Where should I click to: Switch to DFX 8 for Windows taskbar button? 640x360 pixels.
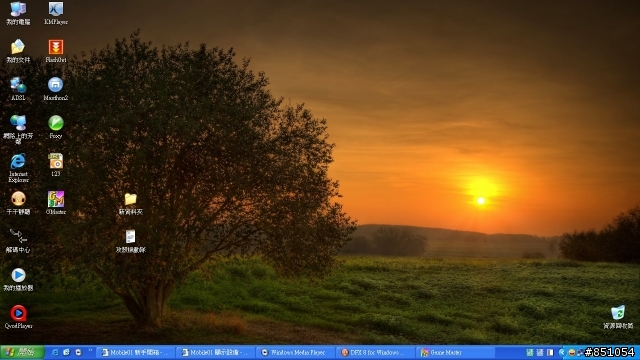click(x=376, y=352)
